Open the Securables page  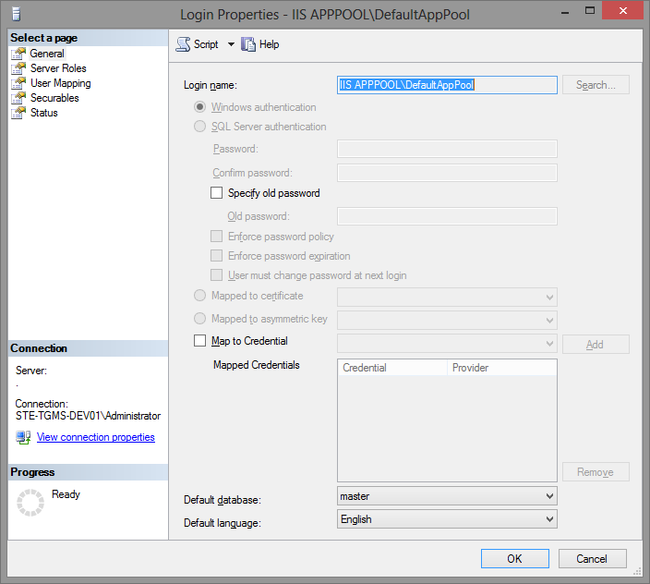[x=54, y=98]
